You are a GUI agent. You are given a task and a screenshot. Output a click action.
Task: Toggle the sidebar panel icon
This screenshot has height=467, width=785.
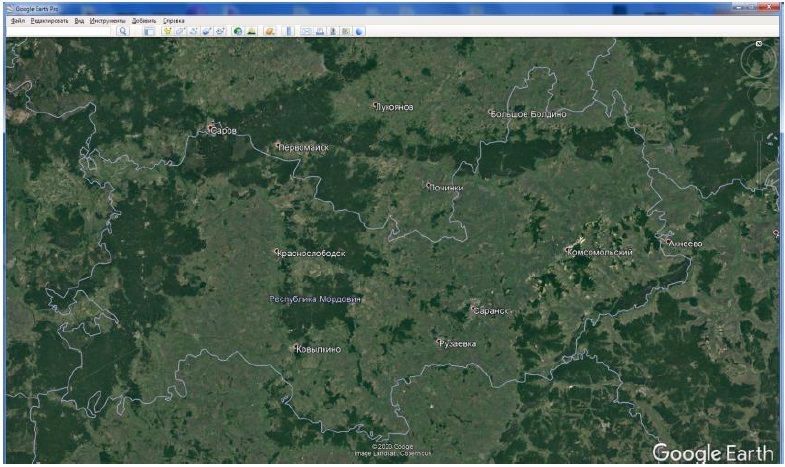pos(149,31)
